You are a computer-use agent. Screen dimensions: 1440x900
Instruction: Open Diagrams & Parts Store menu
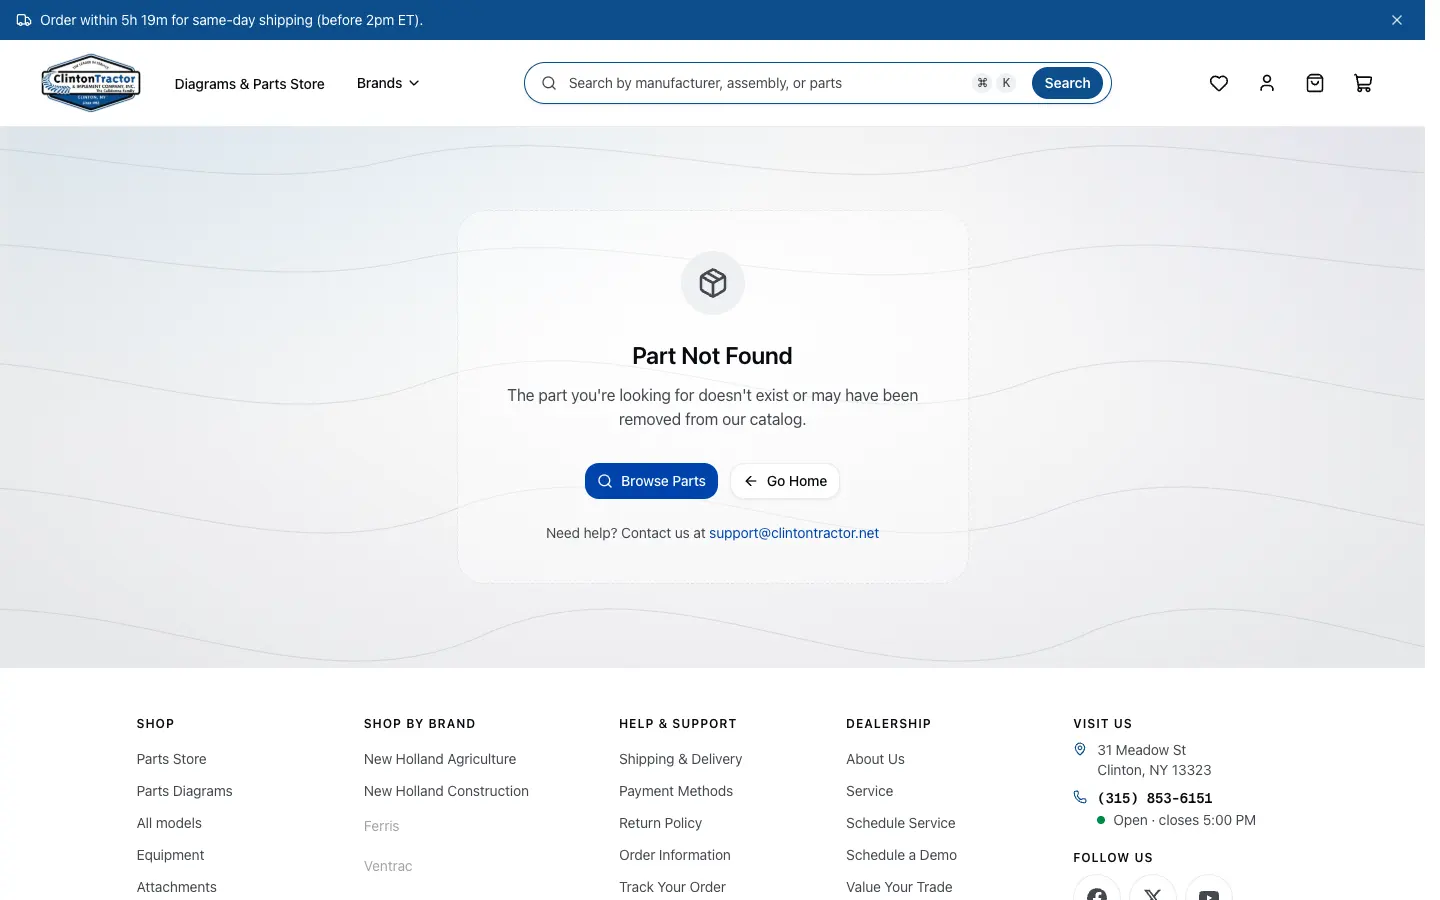pos(249,84)
